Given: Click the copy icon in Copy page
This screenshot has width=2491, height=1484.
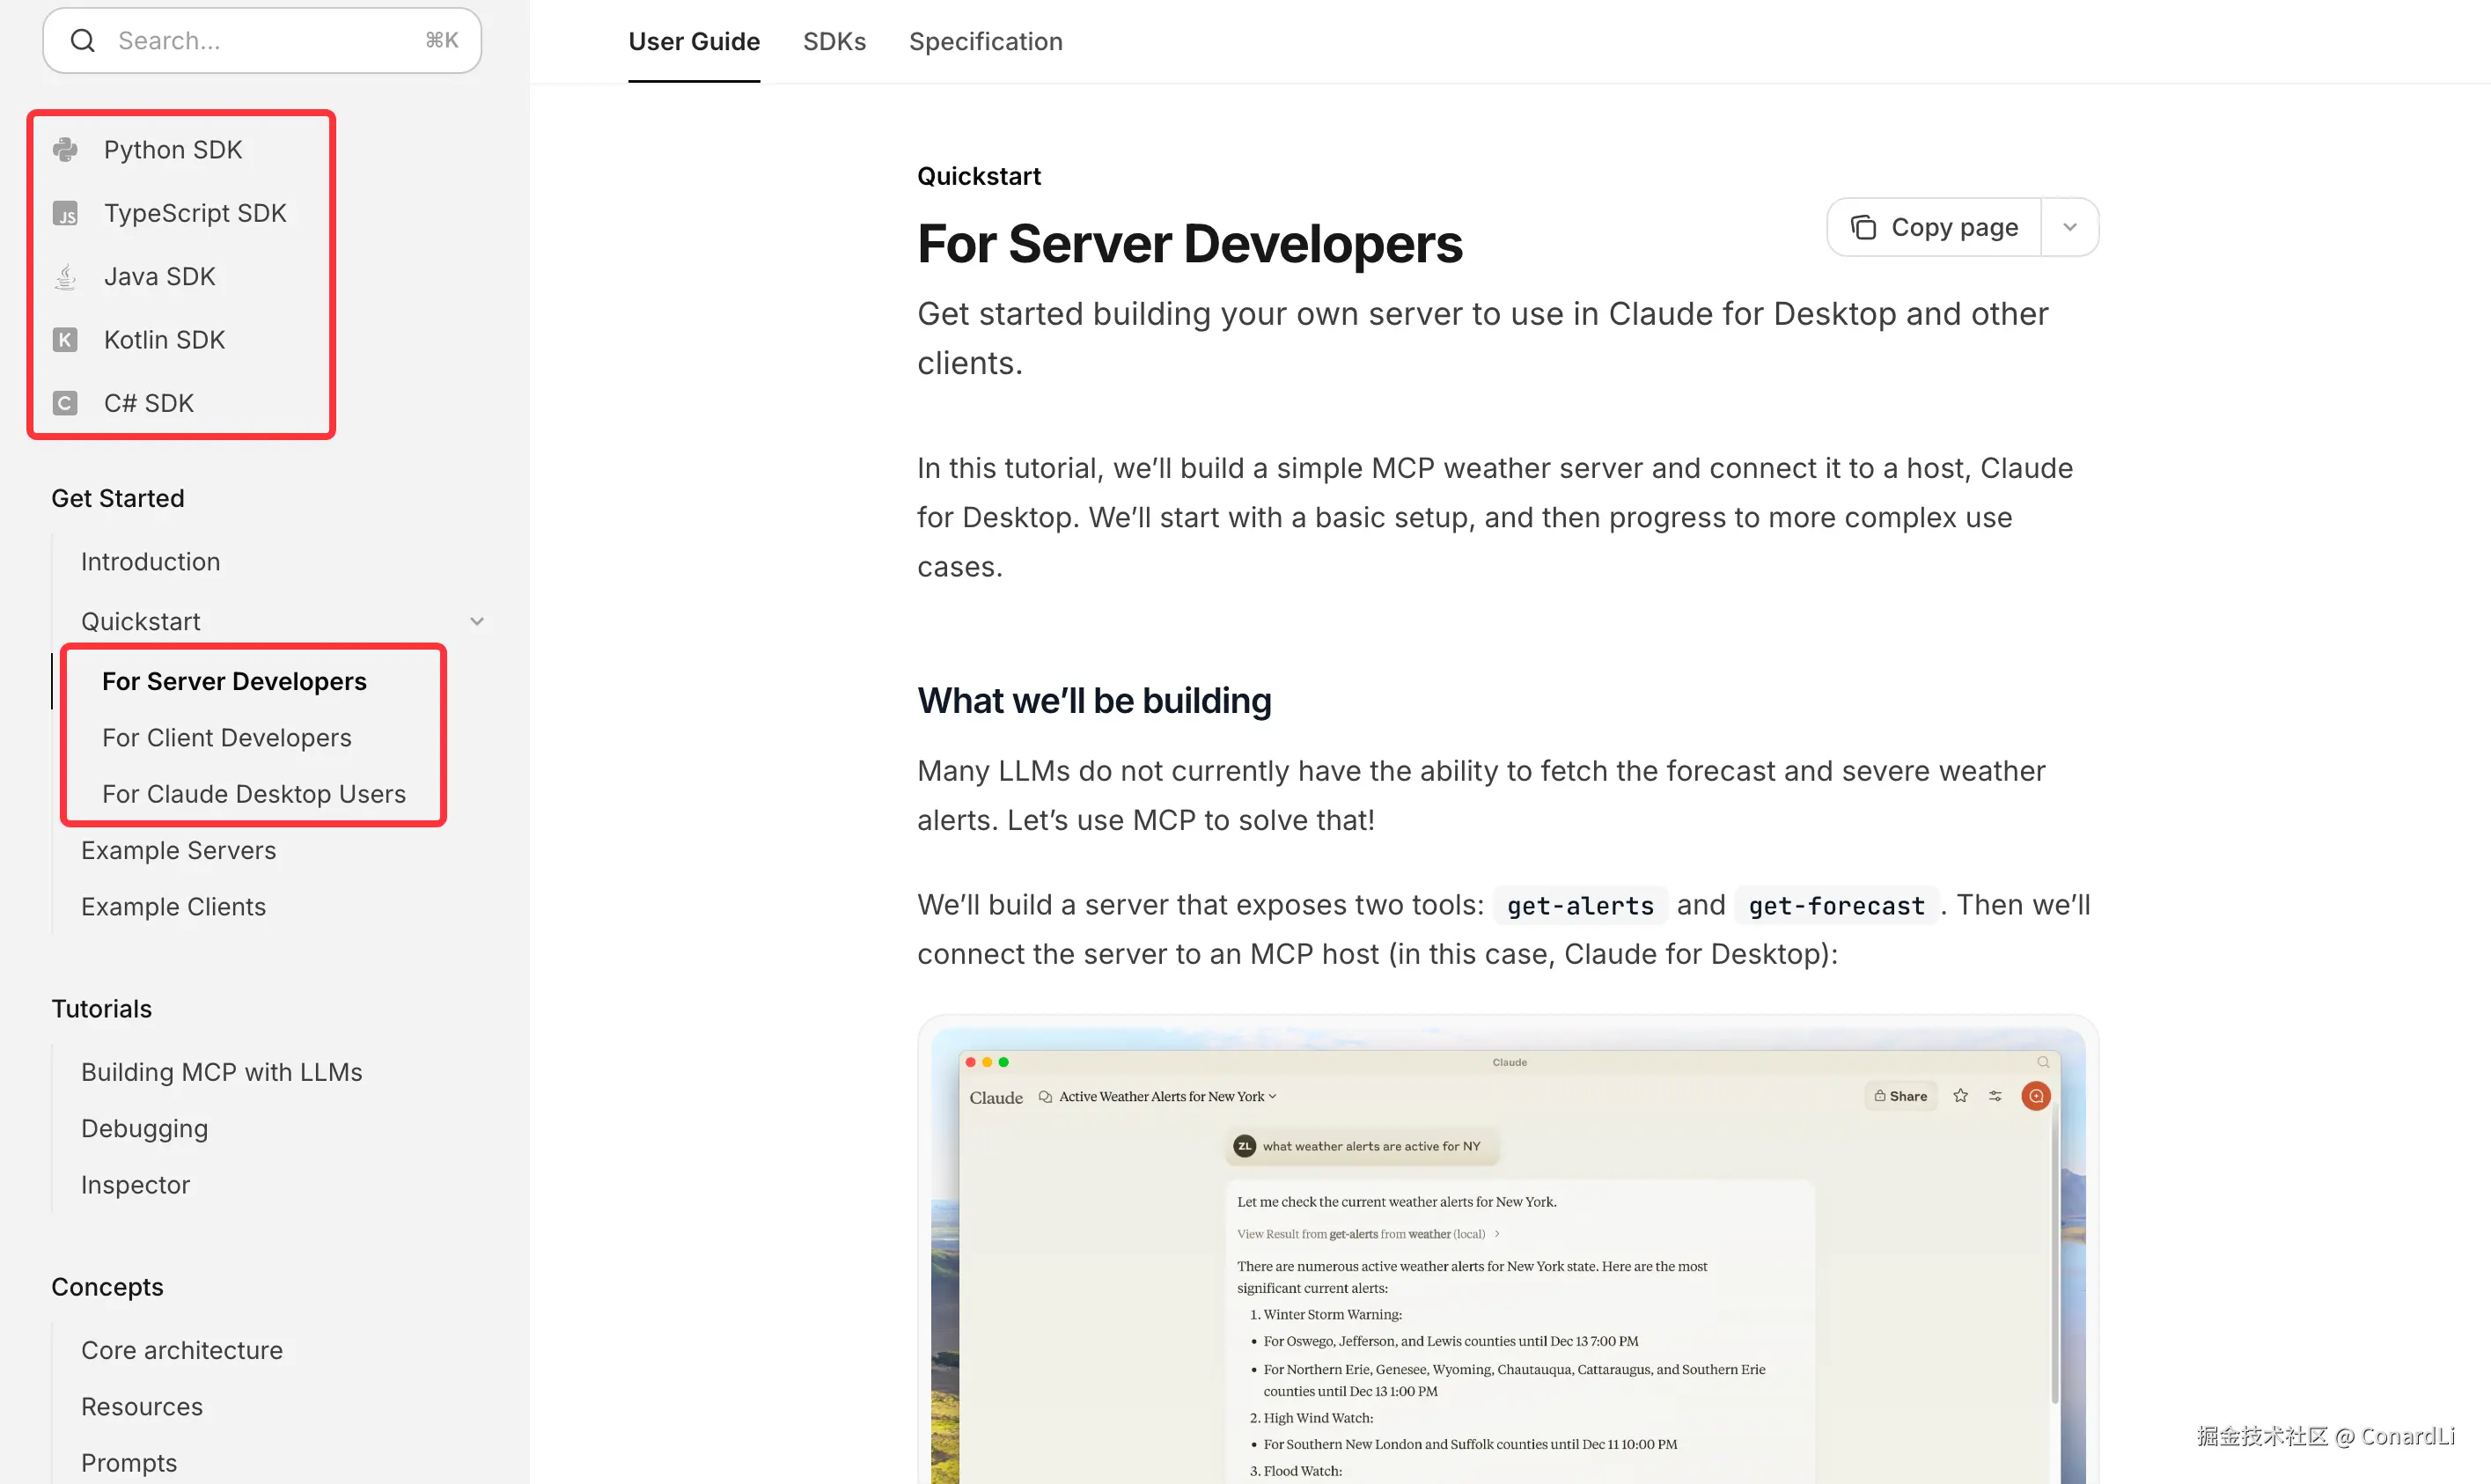Looking at the screenshot, I should [1863, 228].
